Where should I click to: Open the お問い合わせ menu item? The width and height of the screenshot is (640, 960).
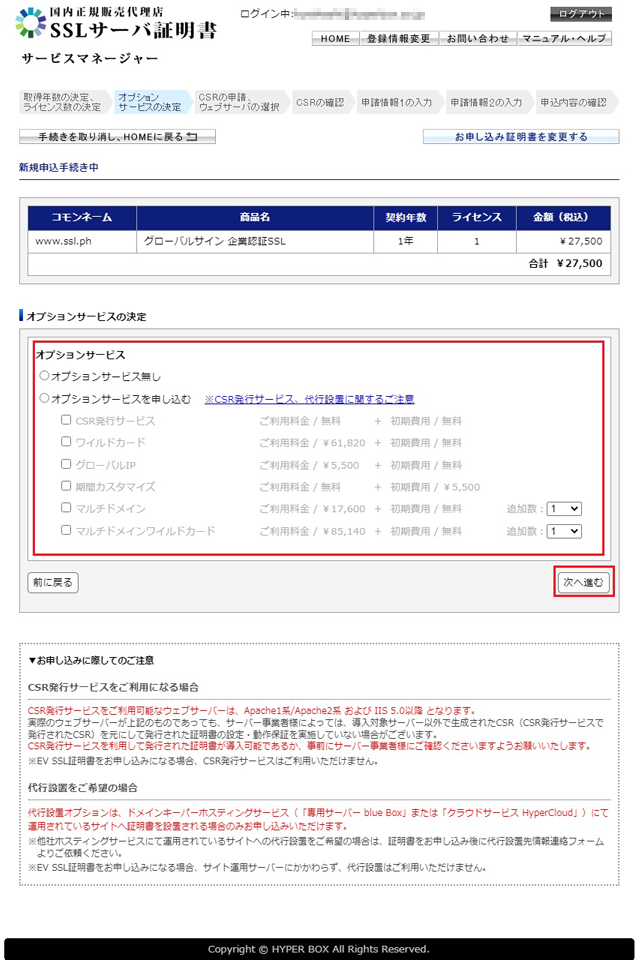[x=477, y=39]
